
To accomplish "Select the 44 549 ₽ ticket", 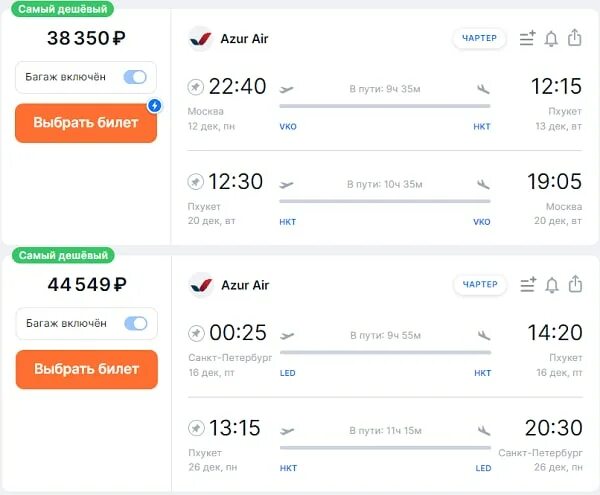I will 86,369.
